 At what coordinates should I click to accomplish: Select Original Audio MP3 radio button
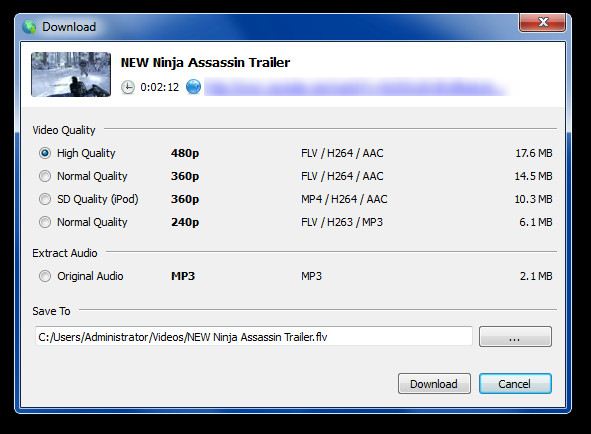click(45, 276)
